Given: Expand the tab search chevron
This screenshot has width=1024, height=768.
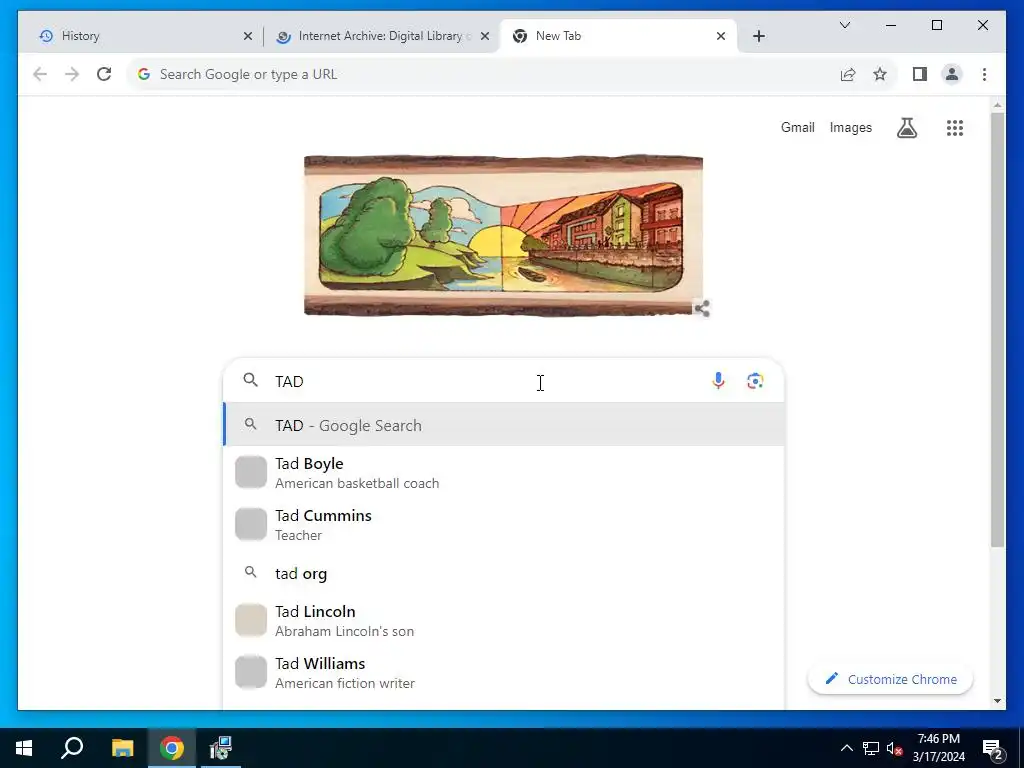Looking at the screenshot, I should coord(844,25).
